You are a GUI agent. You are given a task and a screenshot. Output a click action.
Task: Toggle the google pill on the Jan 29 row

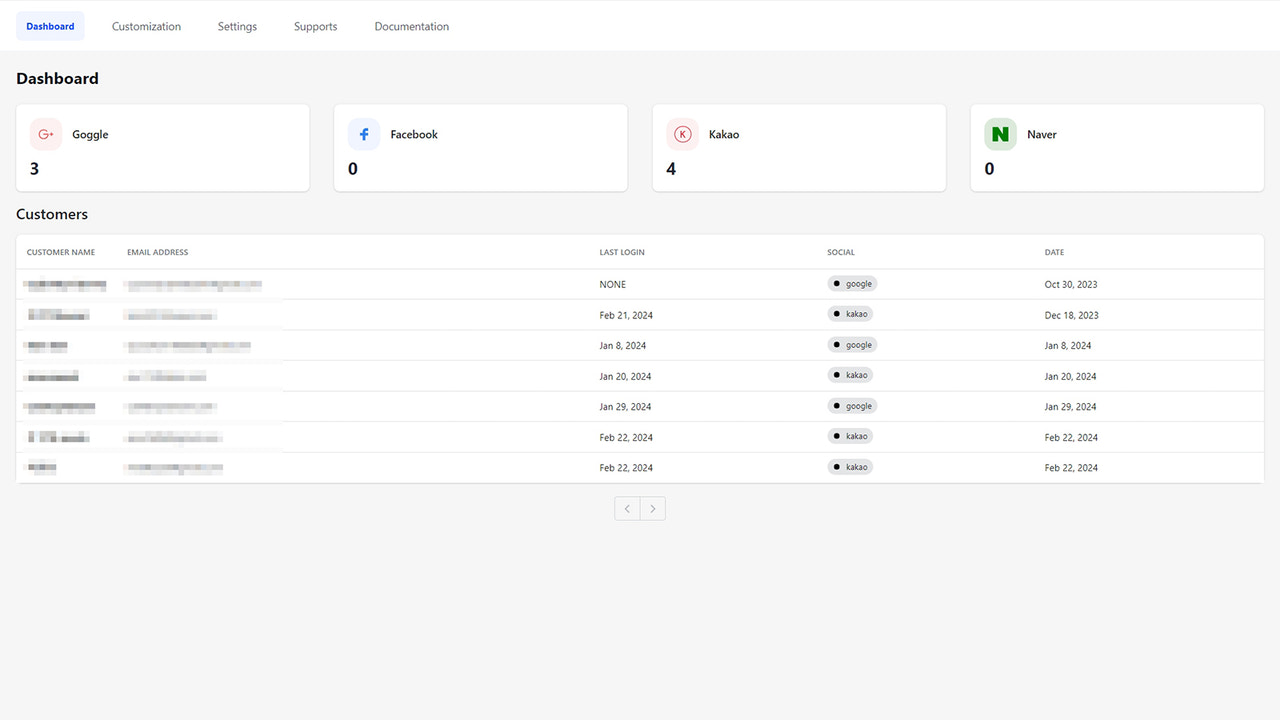(851, 405)
